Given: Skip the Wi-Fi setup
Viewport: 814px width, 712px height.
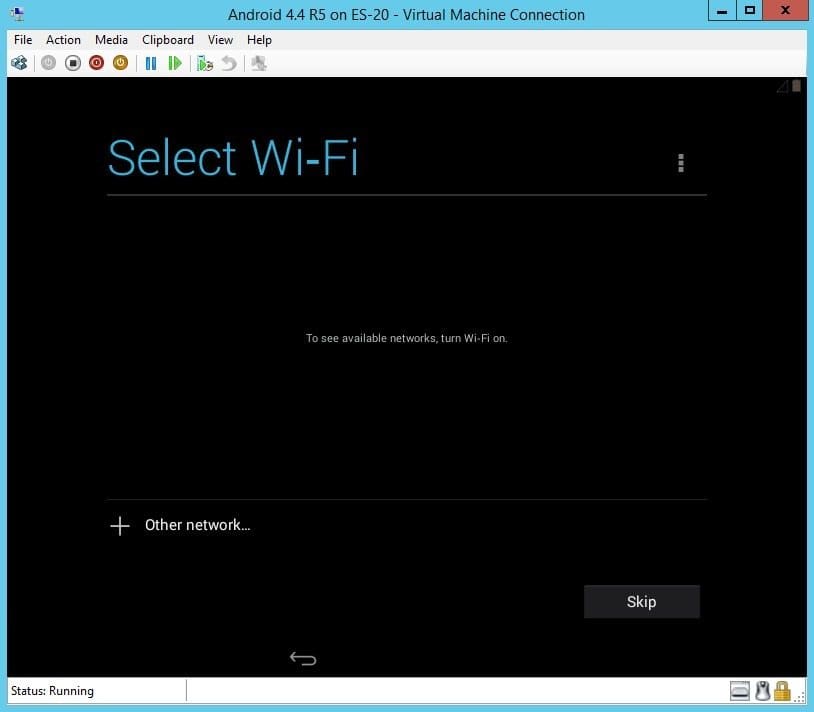Looking at the screenshot, I should (x=642, y=602).
